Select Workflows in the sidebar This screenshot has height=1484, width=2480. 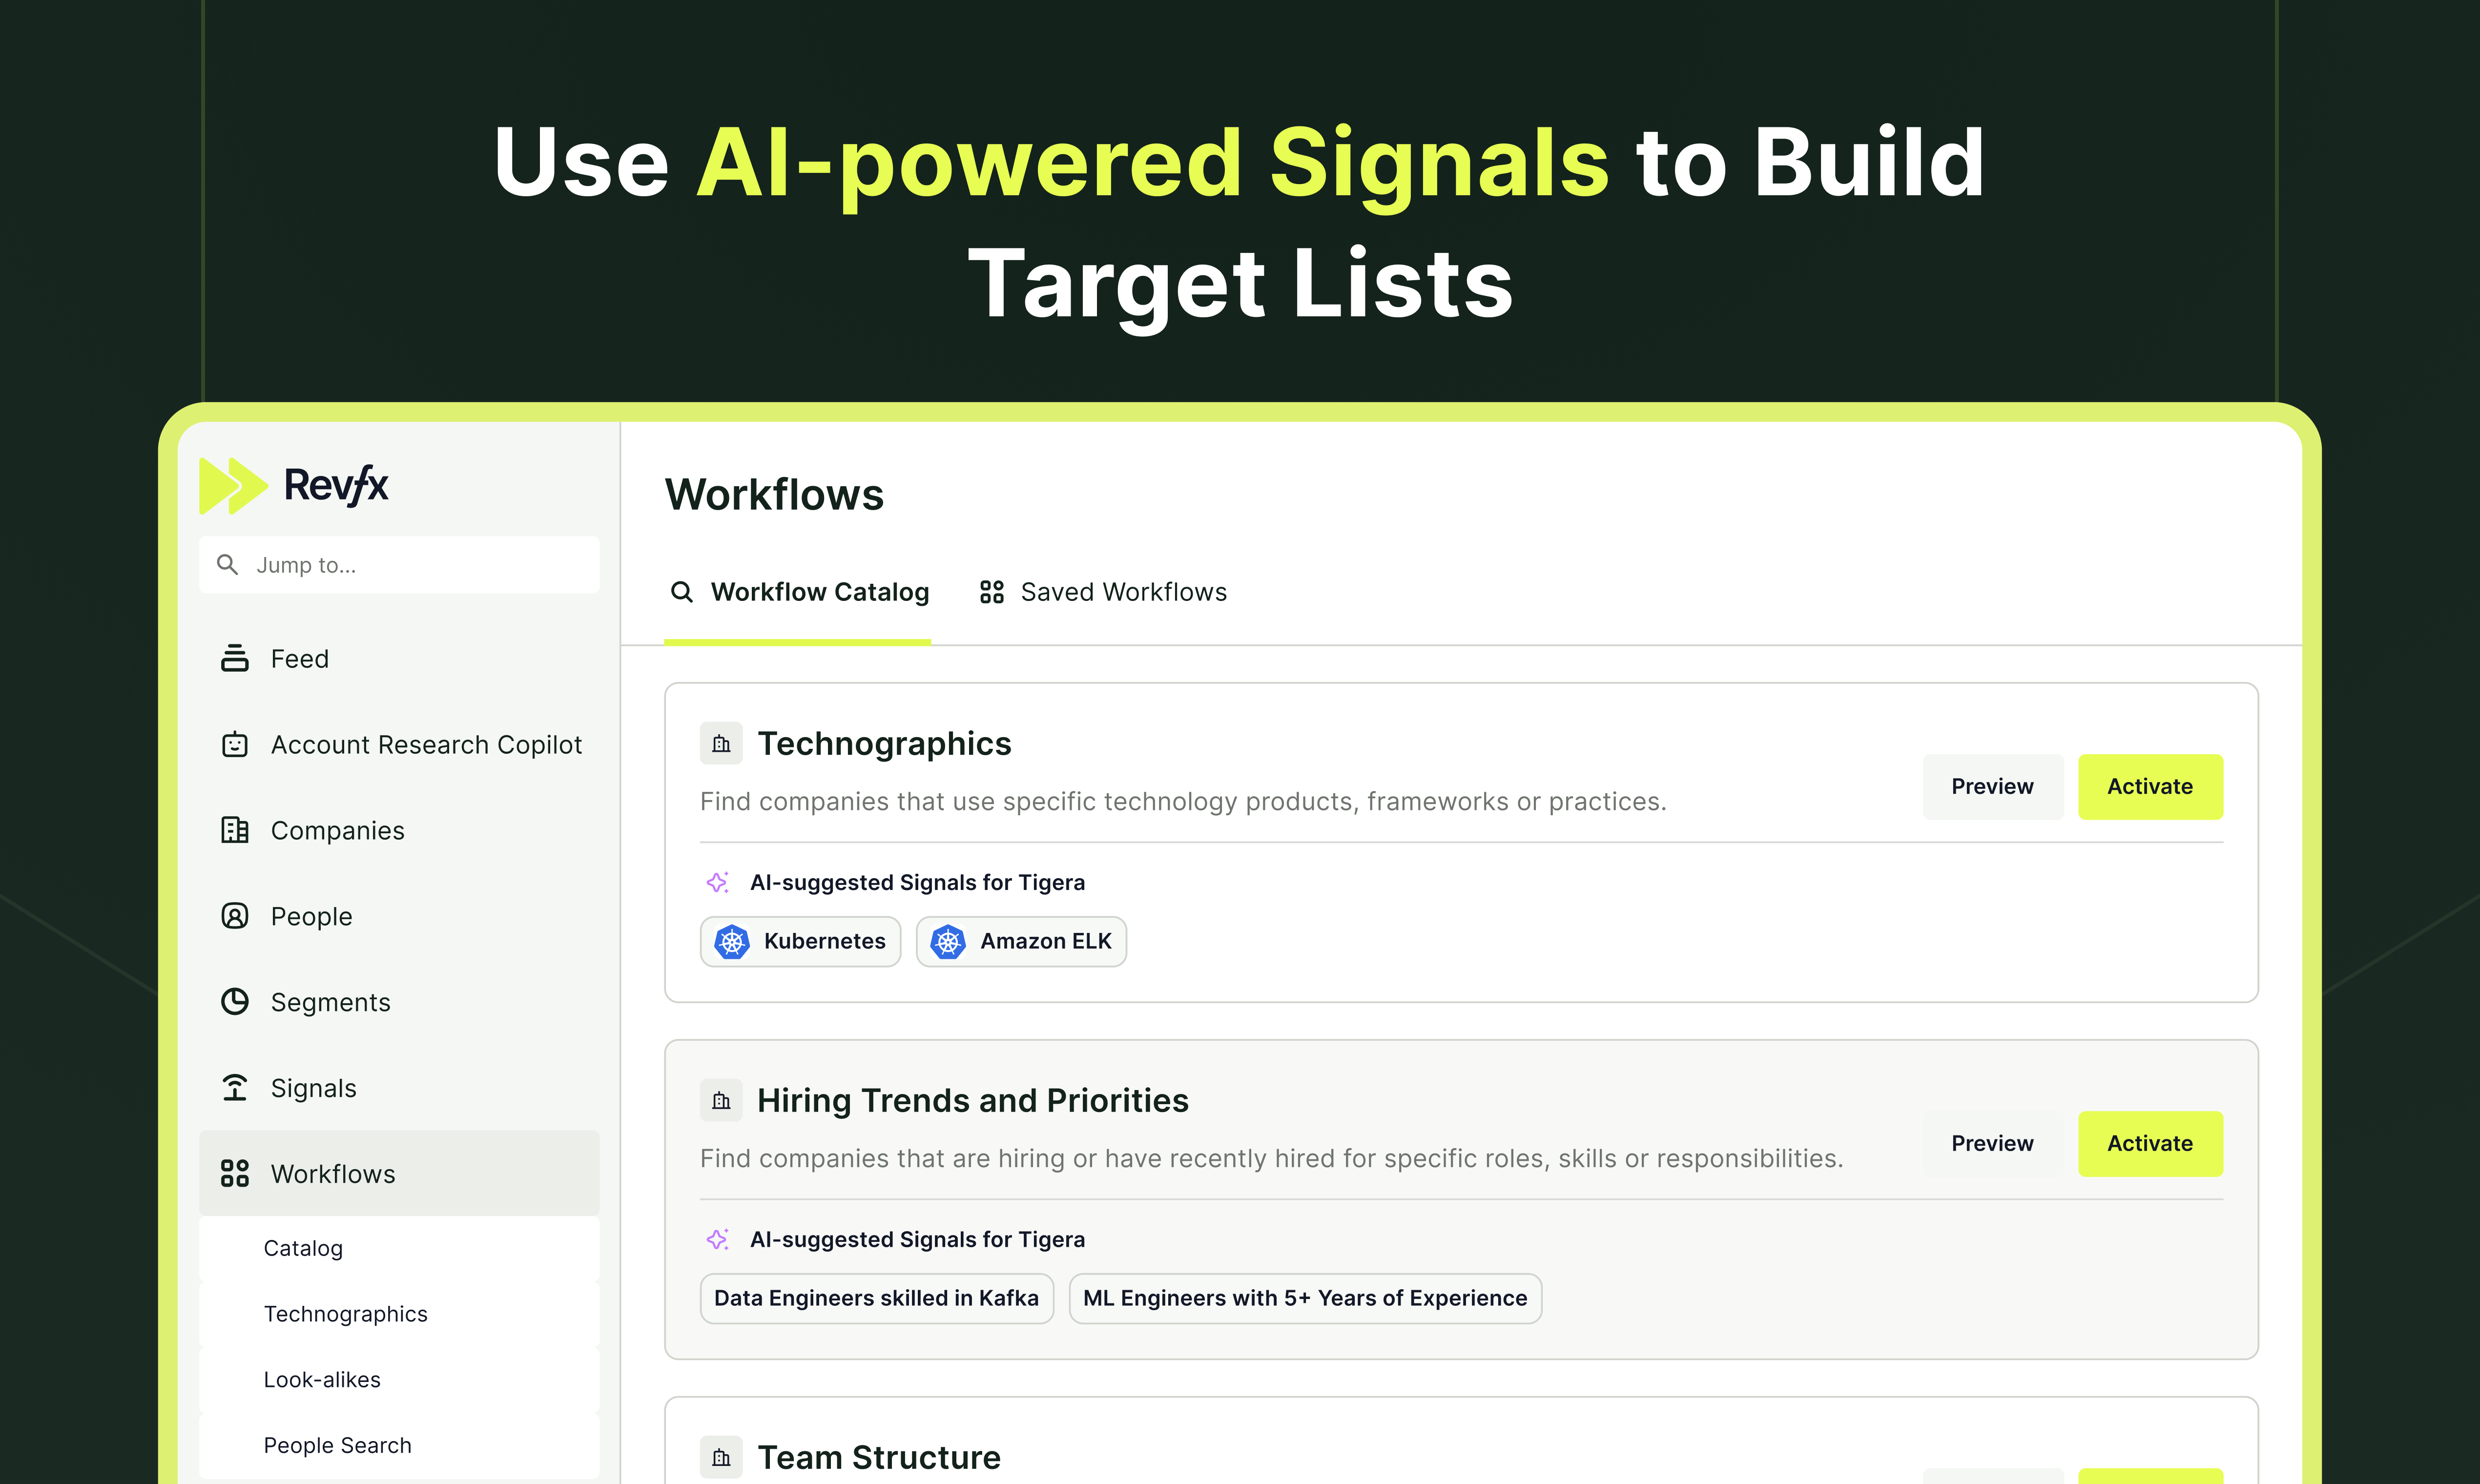399,1174
